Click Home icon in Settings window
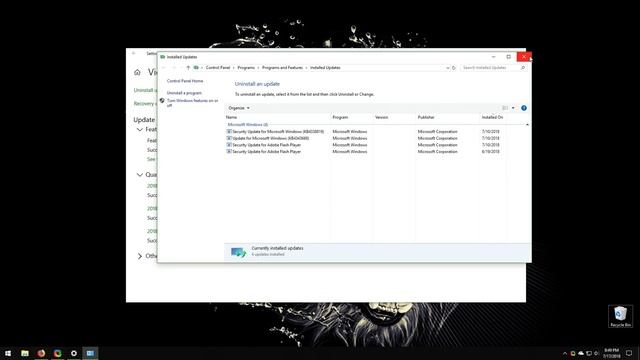The height and width of the screenshot is (360, 640). point(137,72)
